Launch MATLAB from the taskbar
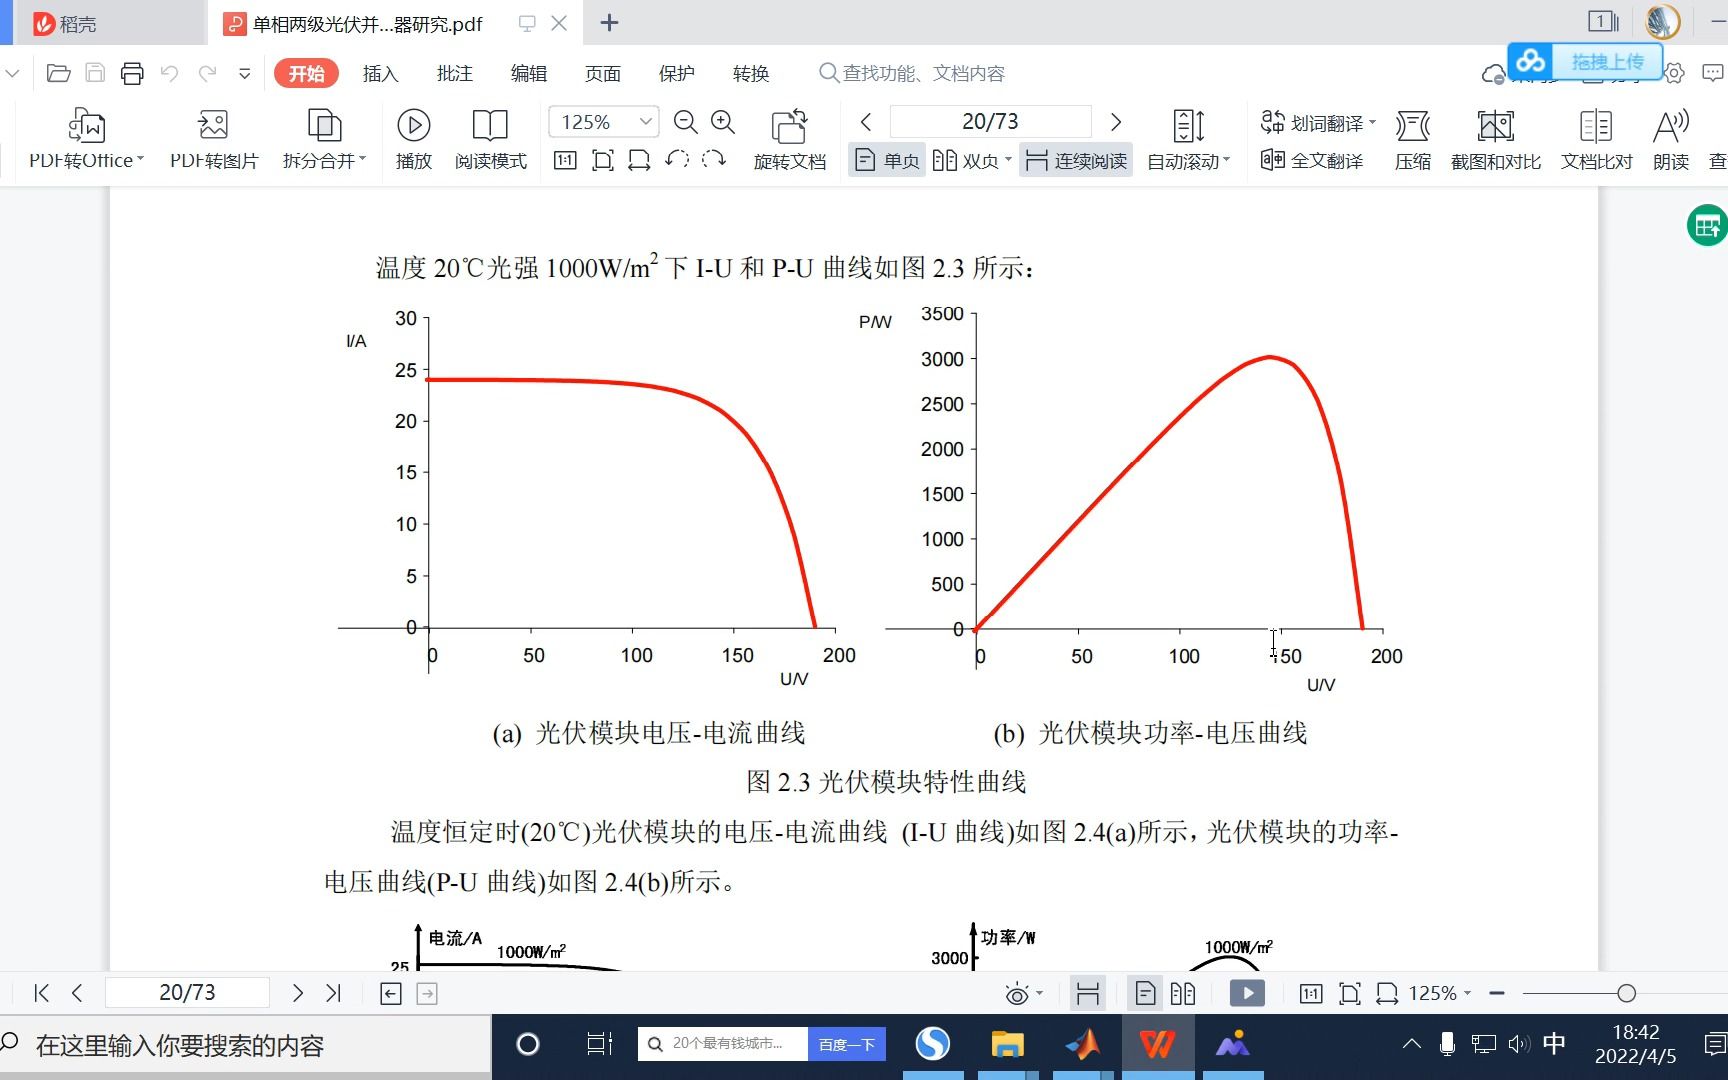The width and height of the screenshot is (1728, 1080). 1083,1044
